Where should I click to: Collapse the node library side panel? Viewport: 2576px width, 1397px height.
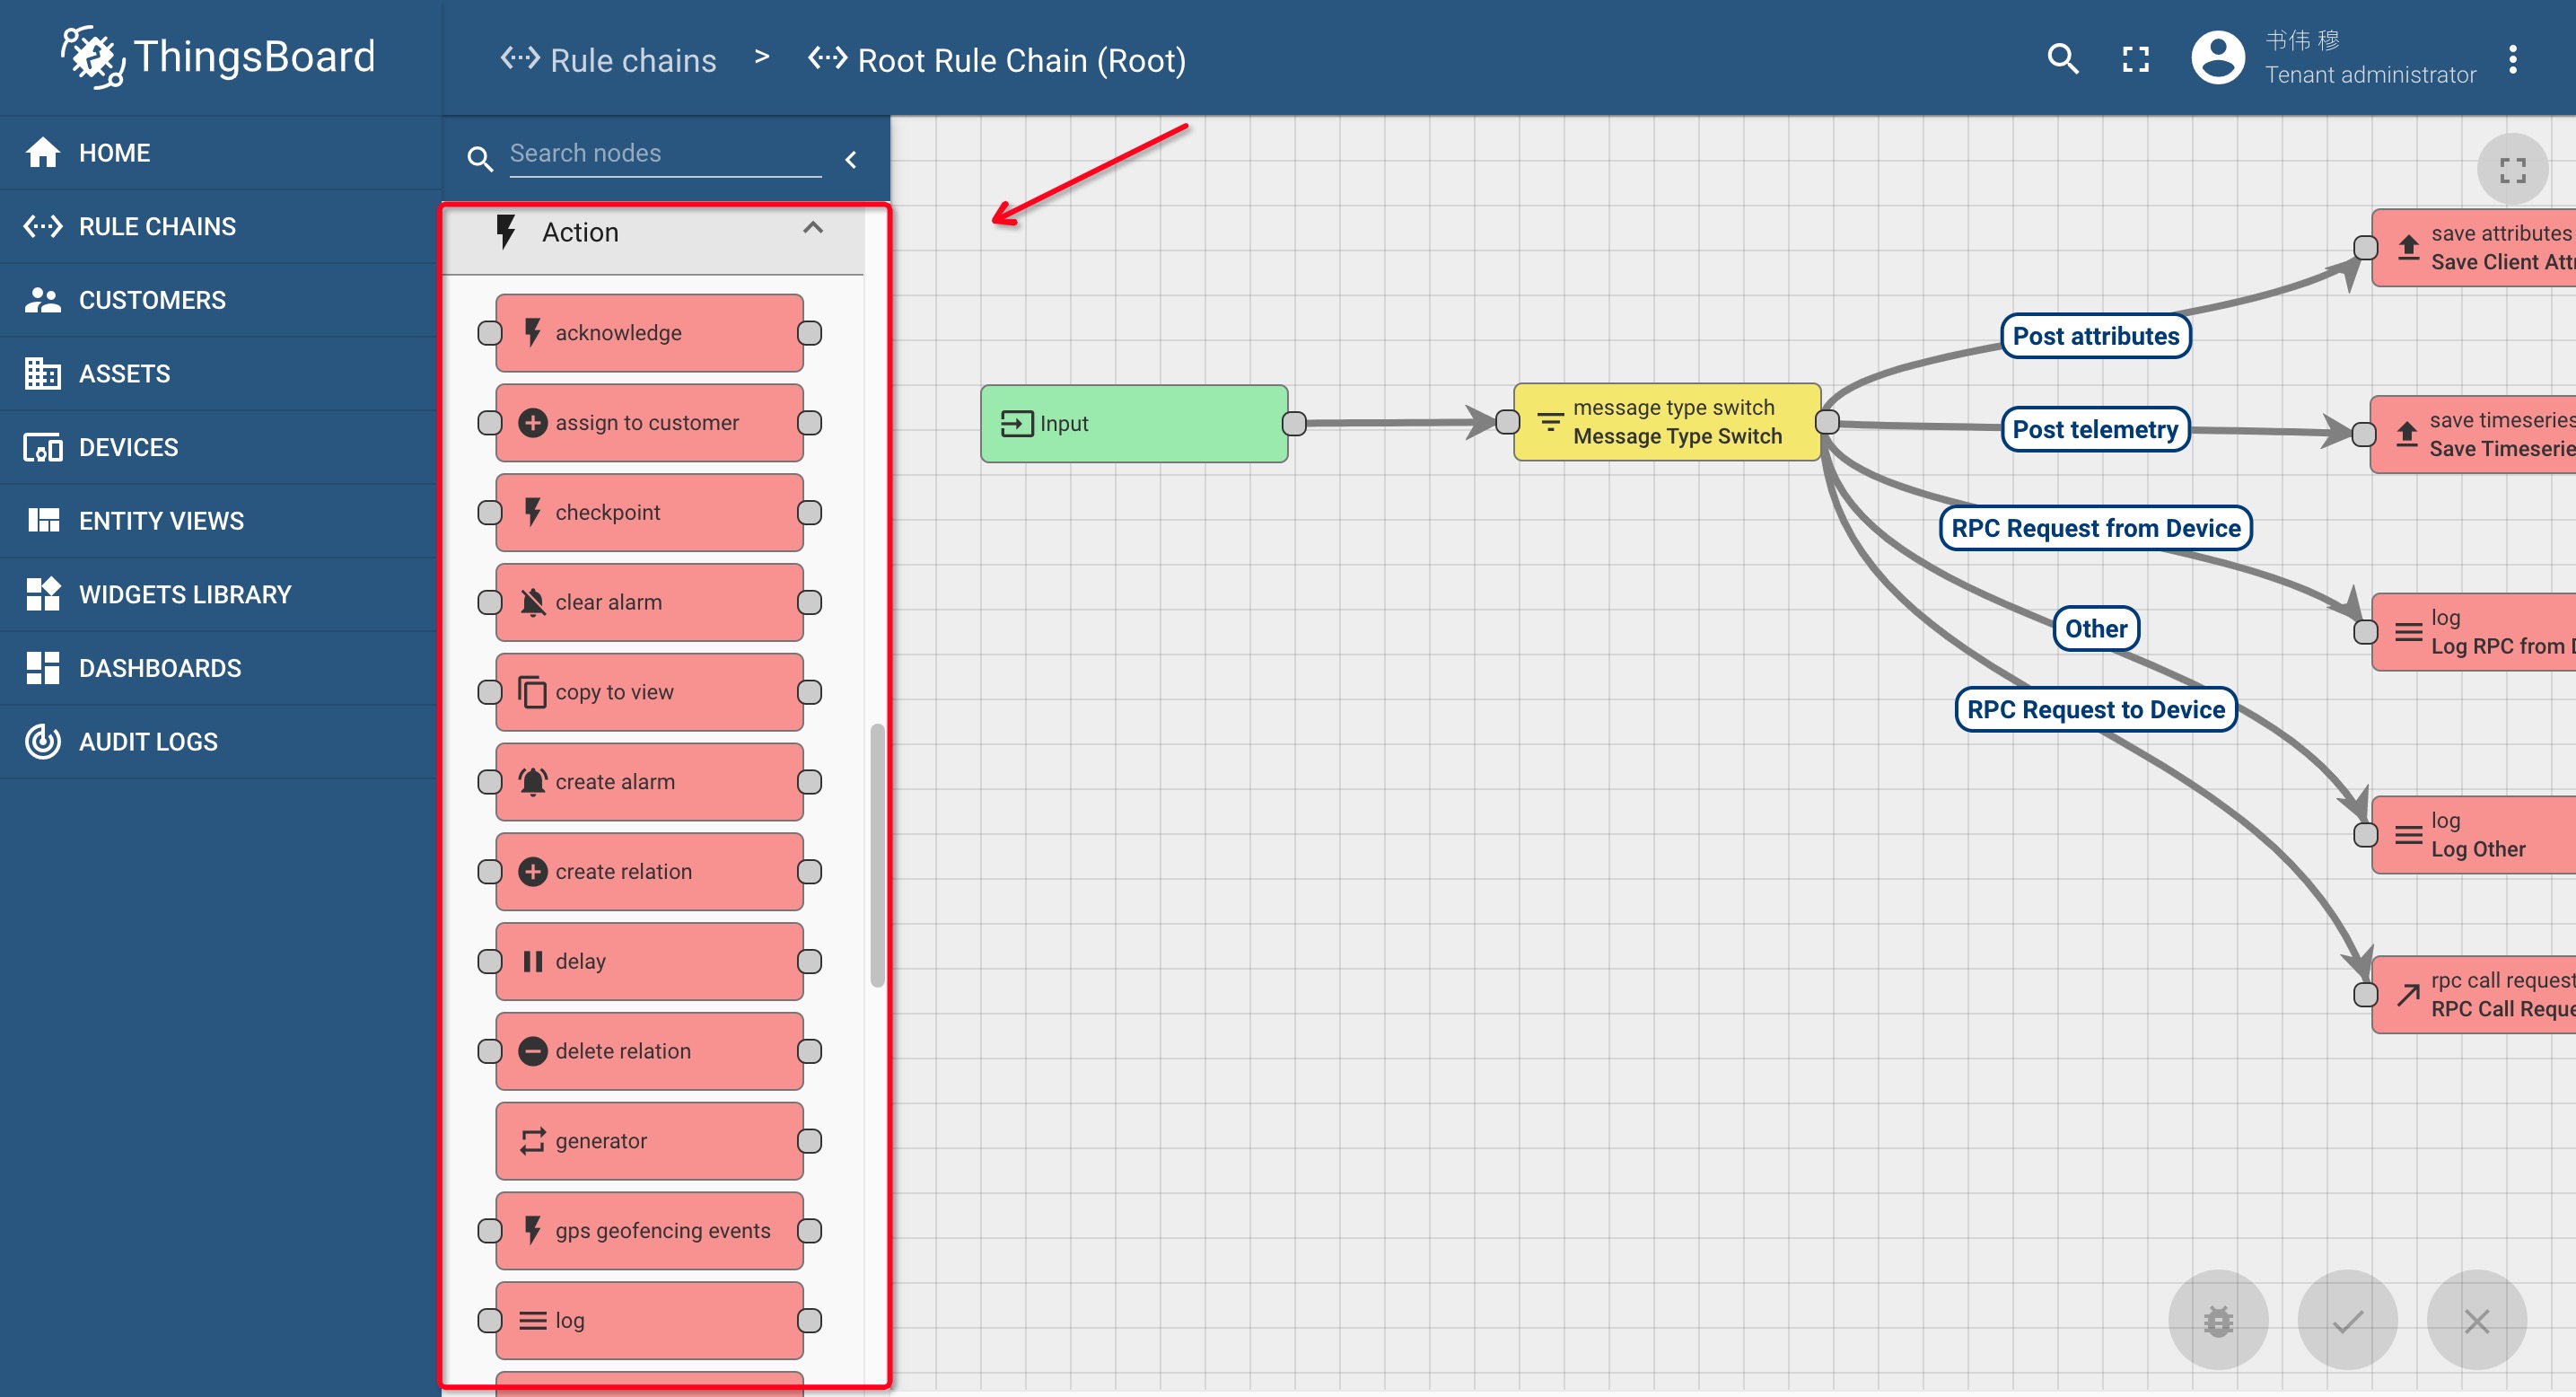click(851, 159)
